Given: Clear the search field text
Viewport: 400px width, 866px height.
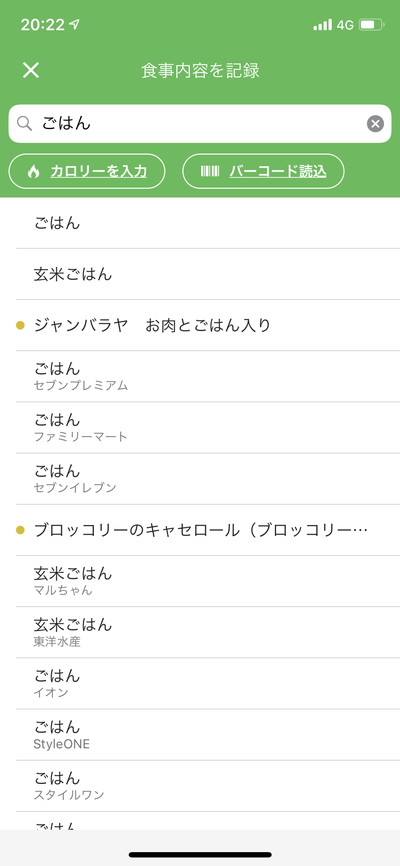Looking at the screenshot, I should [375, 124].
